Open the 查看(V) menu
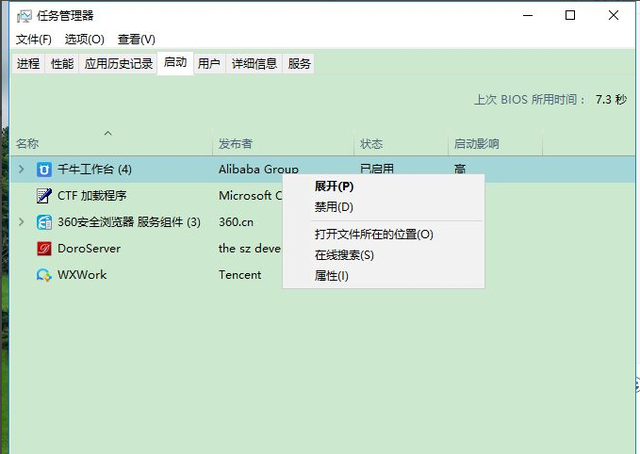This screenshot has height=454, width=640. click(x=136, y=39)
